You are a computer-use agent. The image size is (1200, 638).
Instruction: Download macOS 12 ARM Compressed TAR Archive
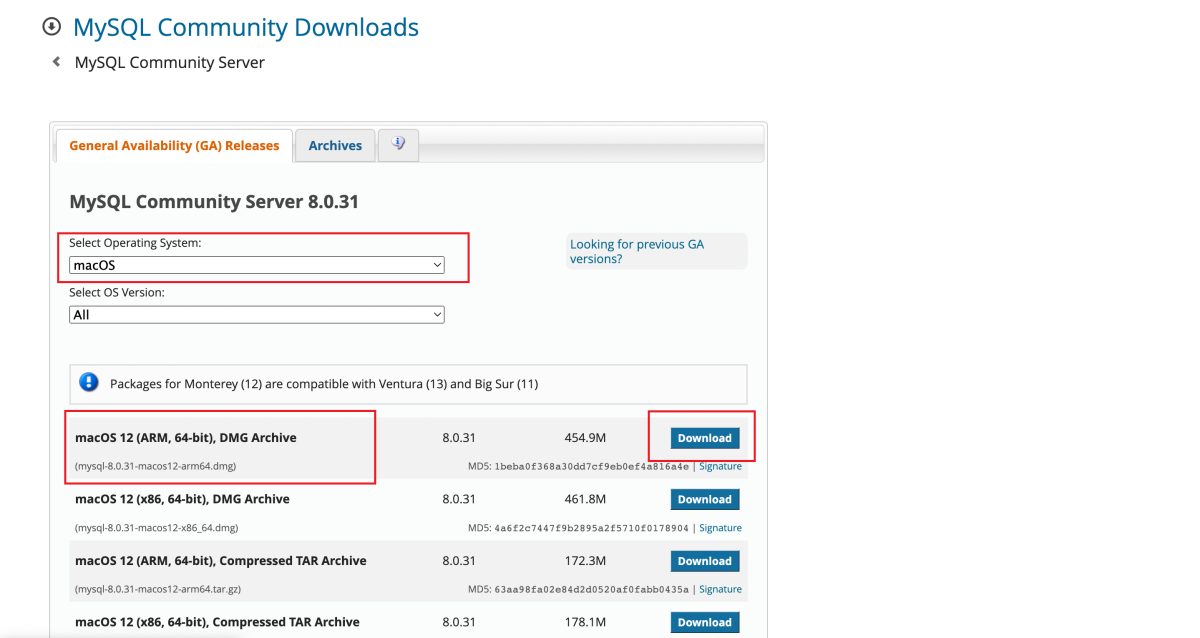click(x=705, y=561)
